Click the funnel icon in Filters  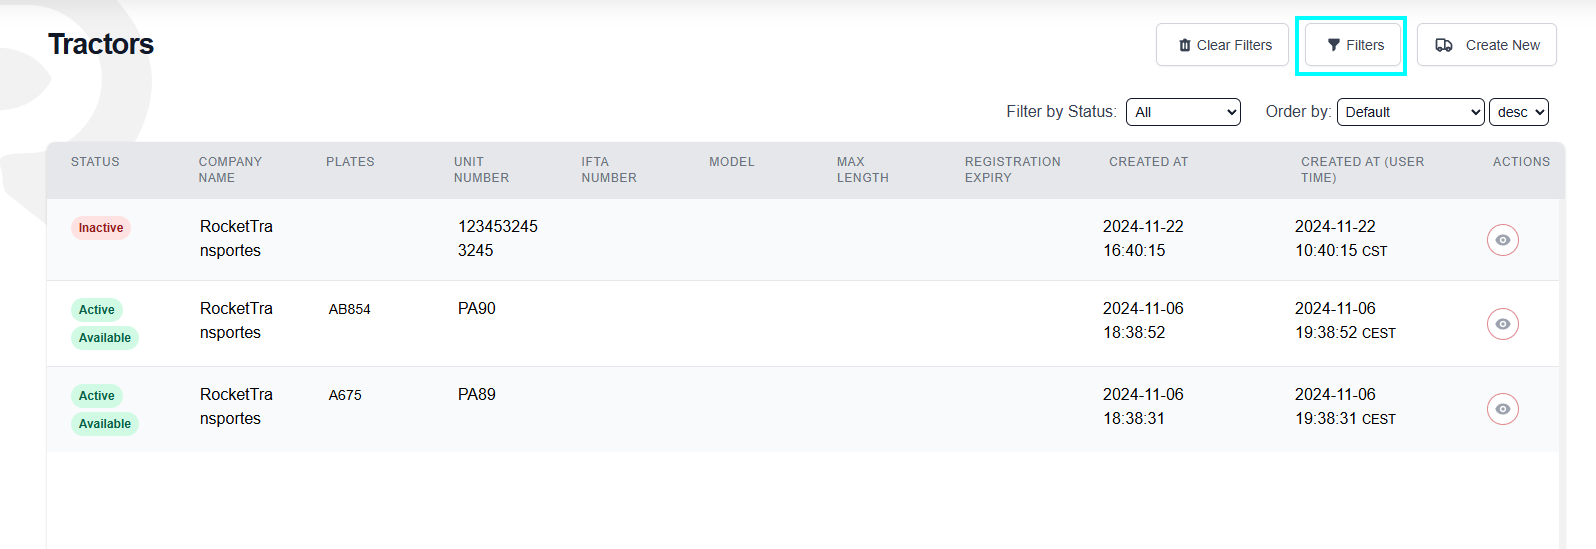tap(1333, 45)
